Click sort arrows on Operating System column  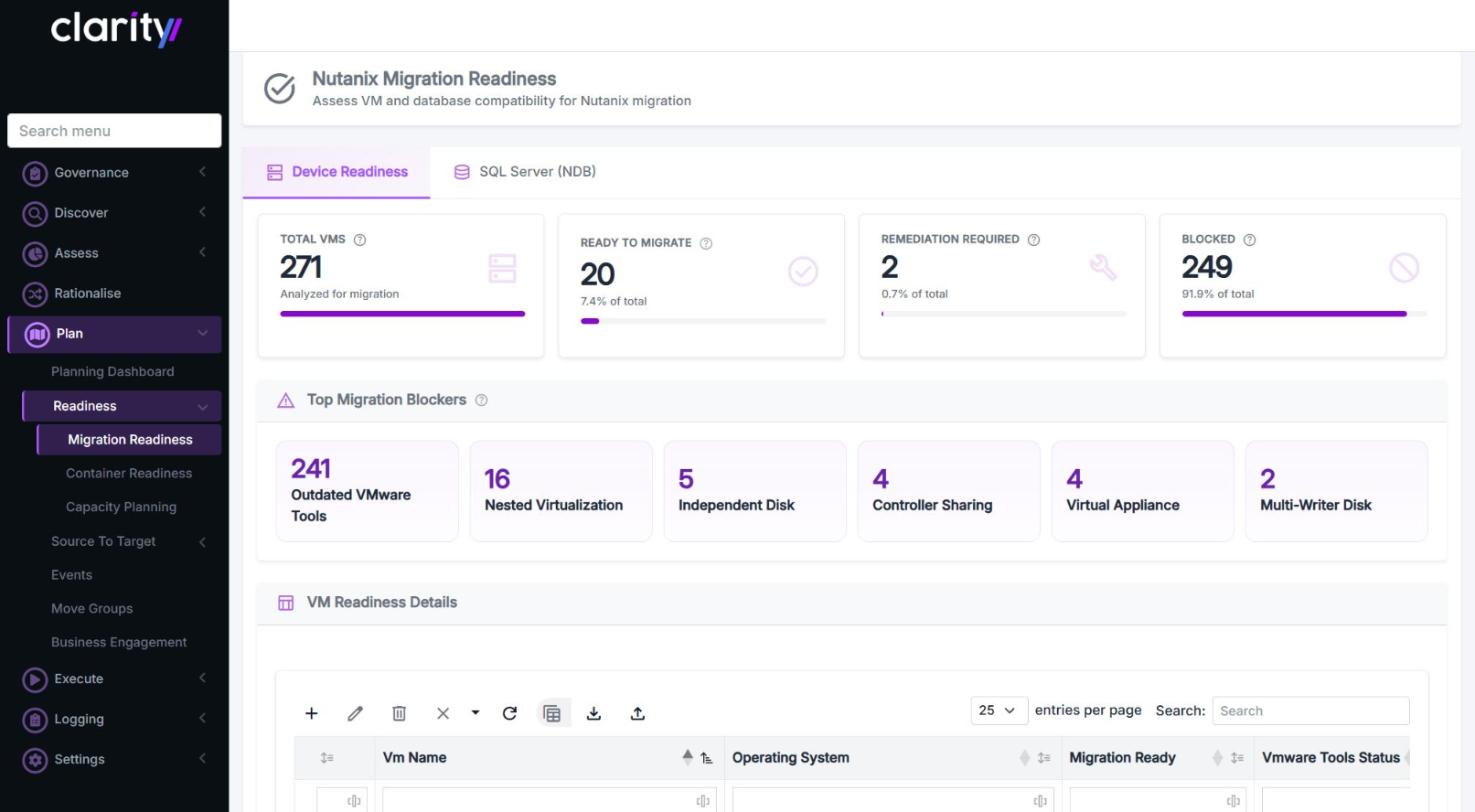click(1024, 758)
